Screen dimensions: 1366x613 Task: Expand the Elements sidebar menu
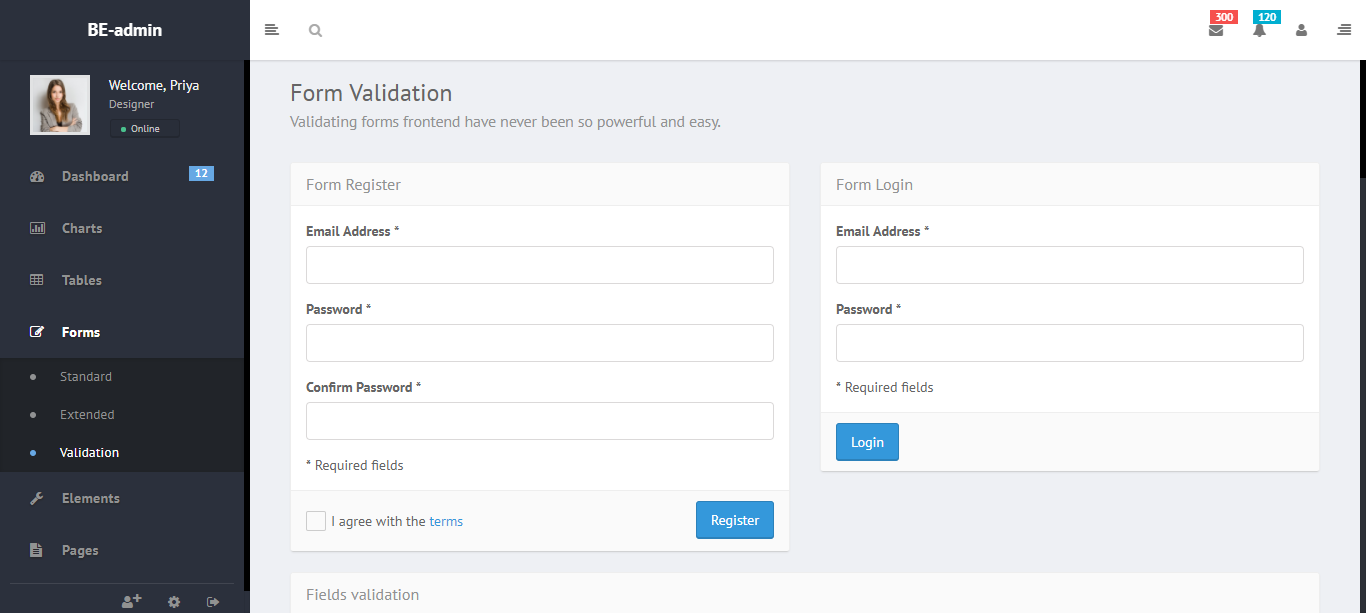click(x=90, y=498)
